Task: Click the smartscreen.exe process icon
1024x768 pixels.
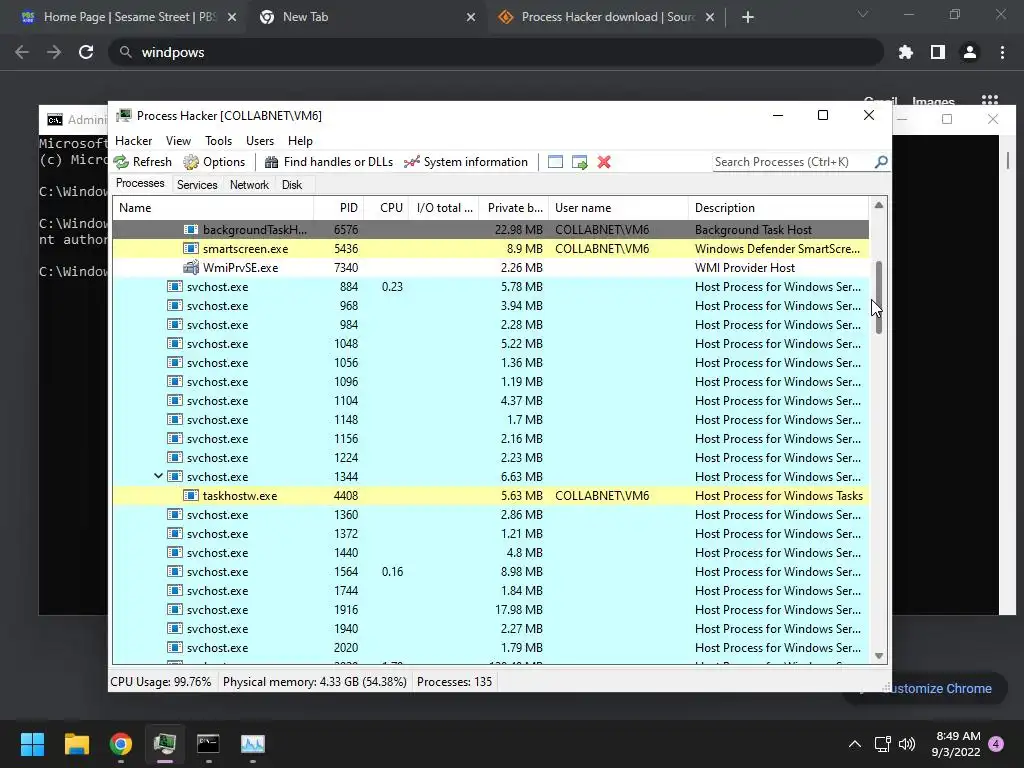Action: [191, 248]
